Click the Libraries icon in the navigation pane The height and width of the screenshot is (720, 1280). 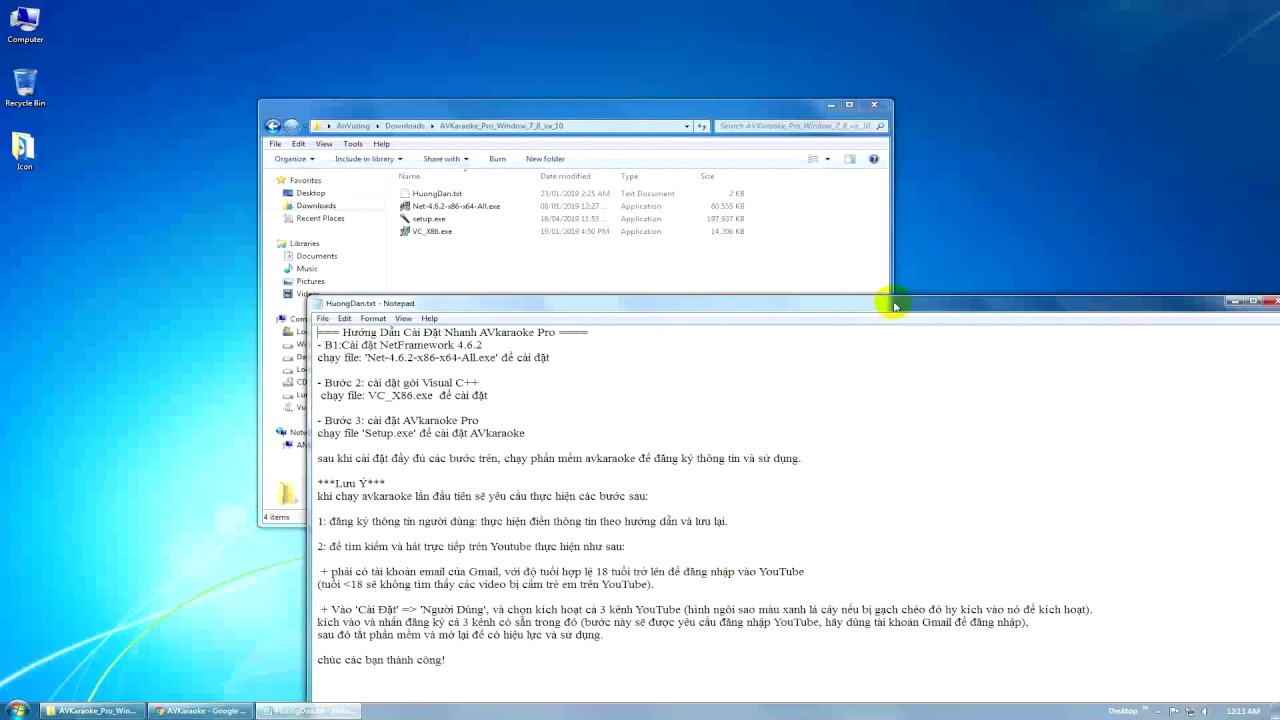tap(281, 243)
